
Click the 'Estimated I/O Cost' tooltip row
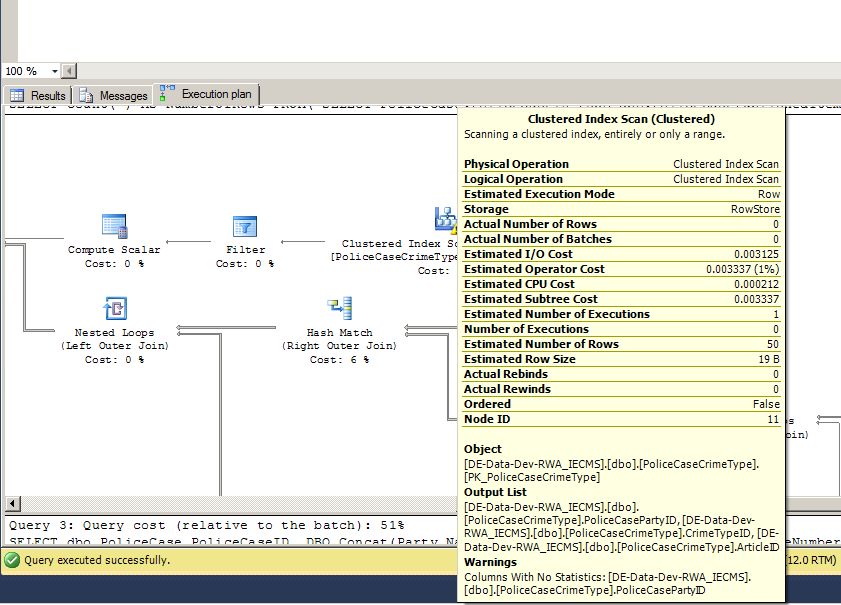[622, 254]
